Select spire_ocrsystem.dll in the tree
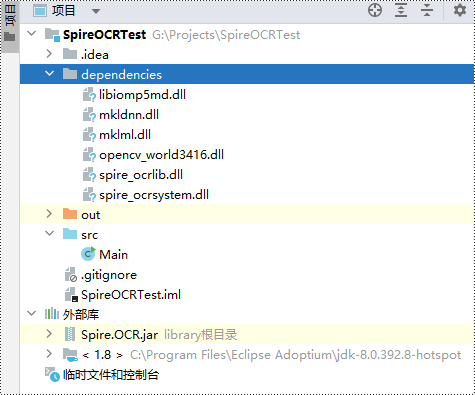 tap(154, 195)
